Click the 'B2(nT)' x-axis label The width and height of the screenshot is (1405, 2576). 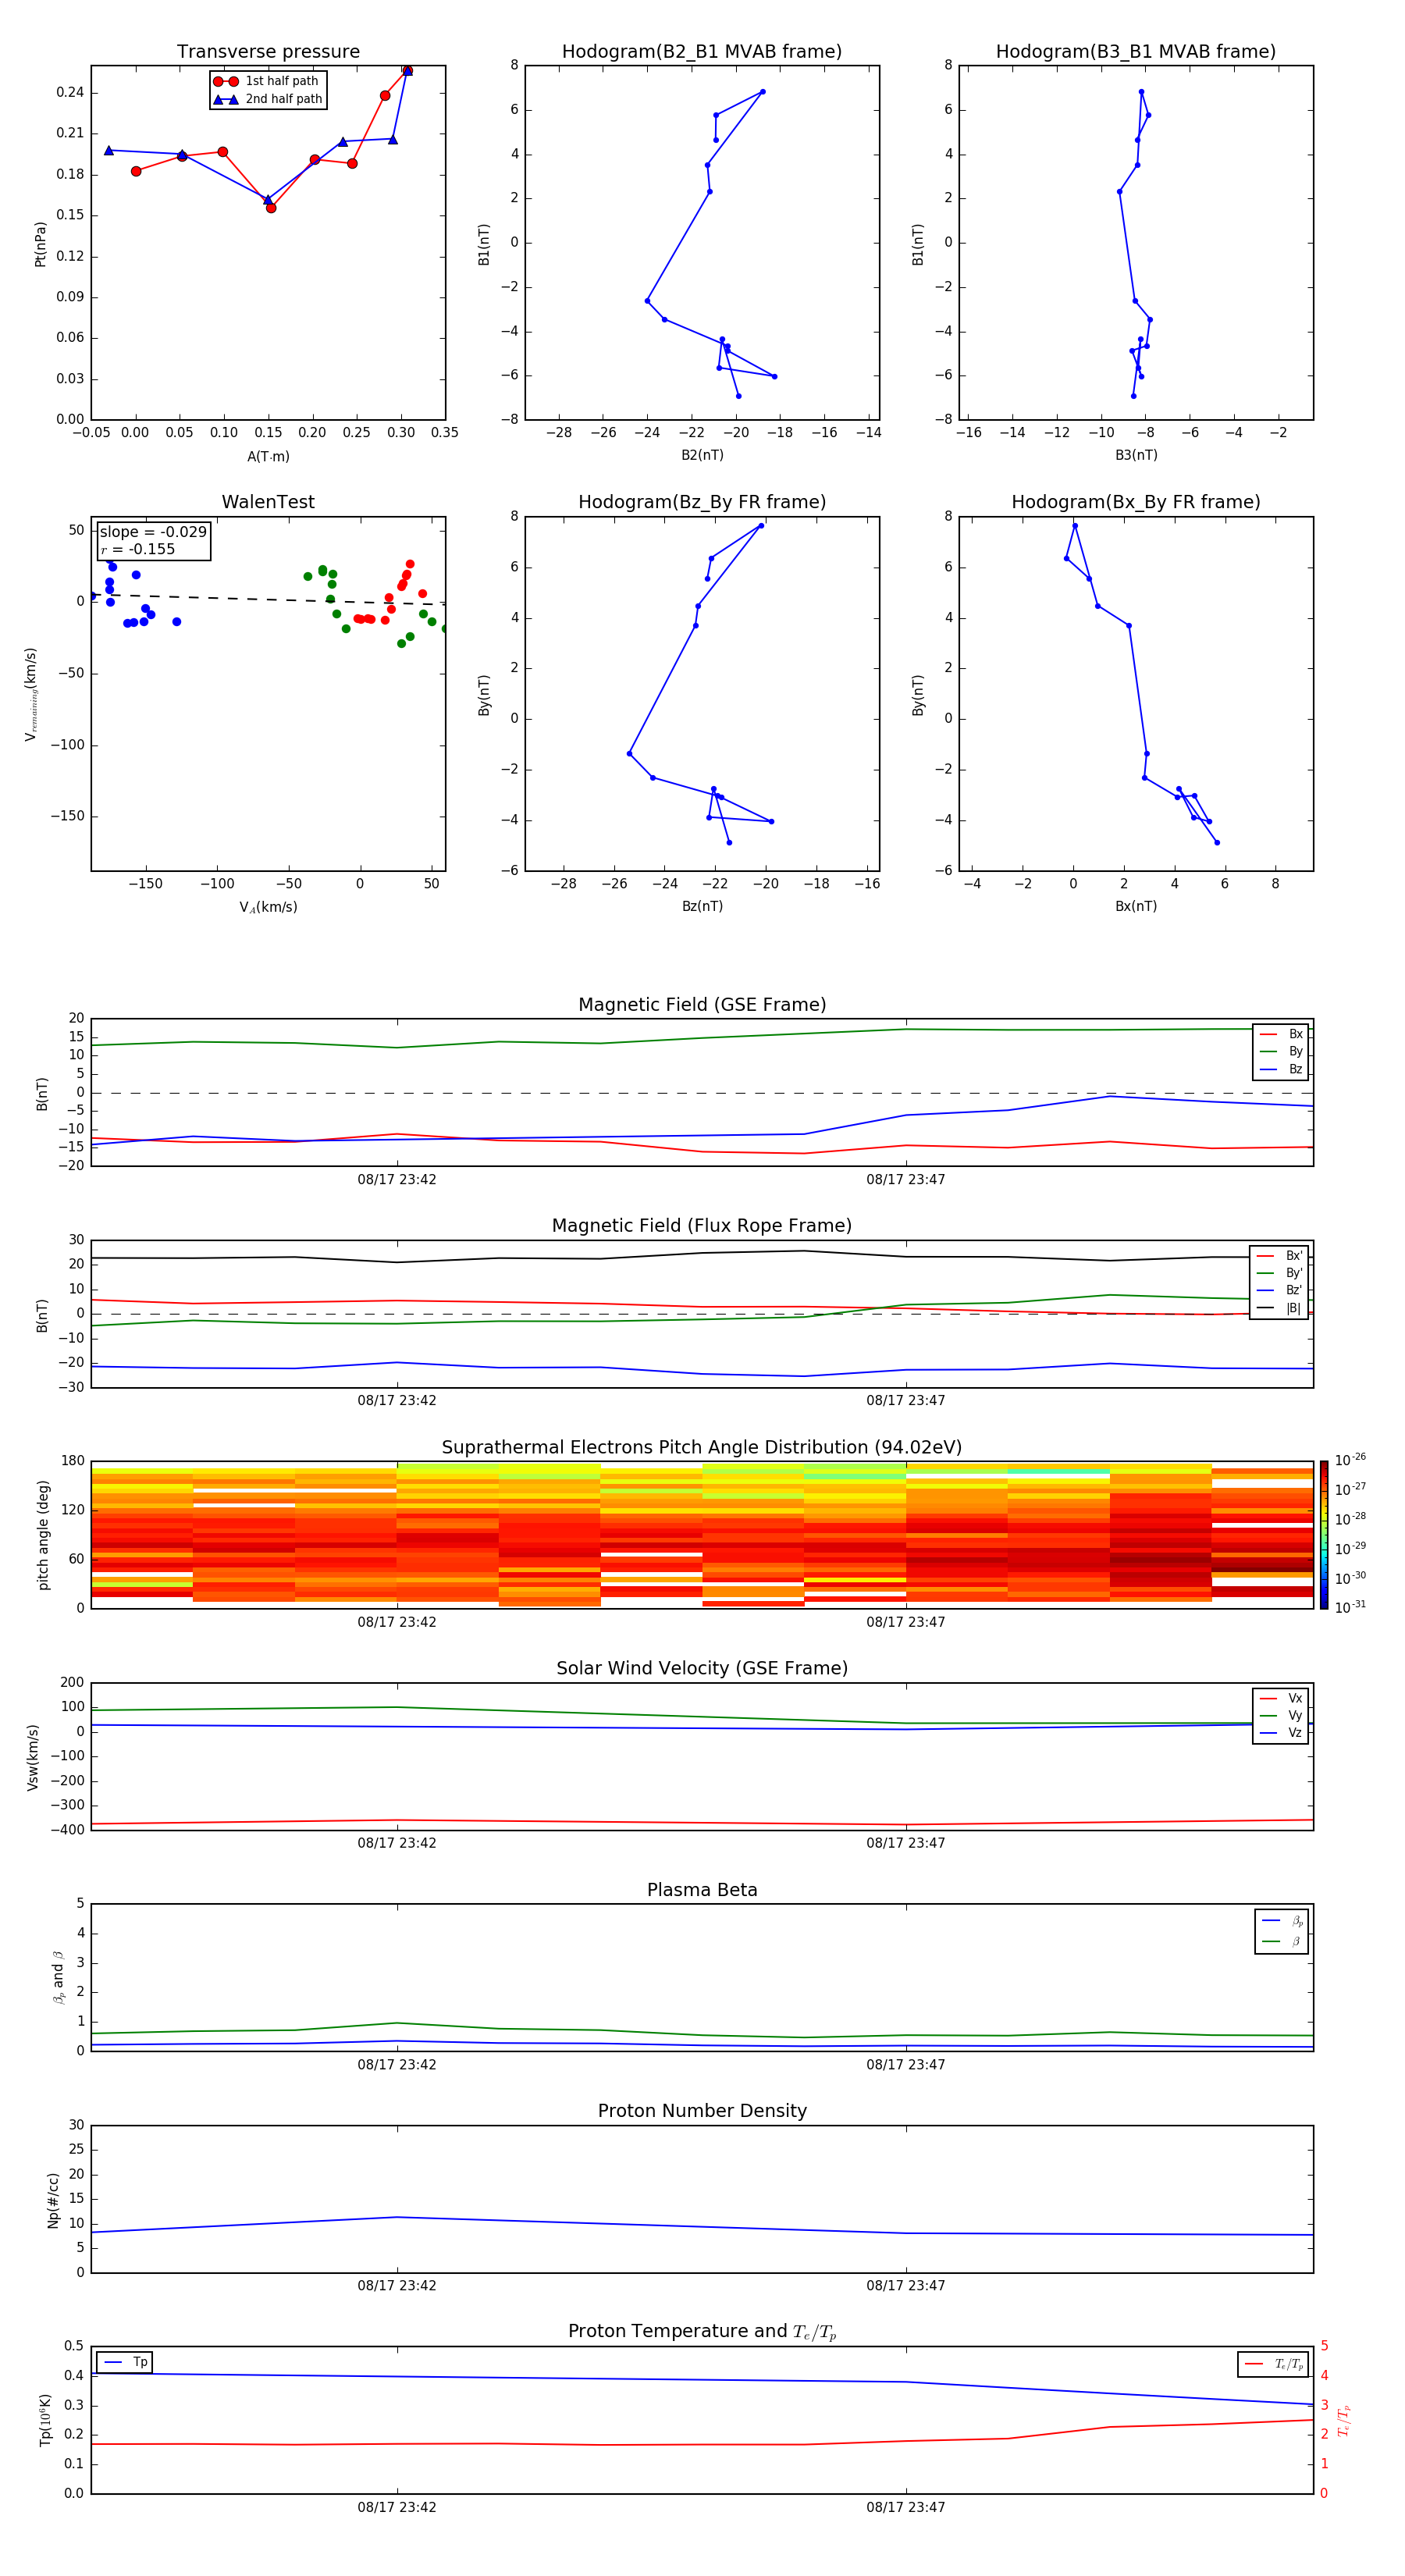(x=702, y=455)
